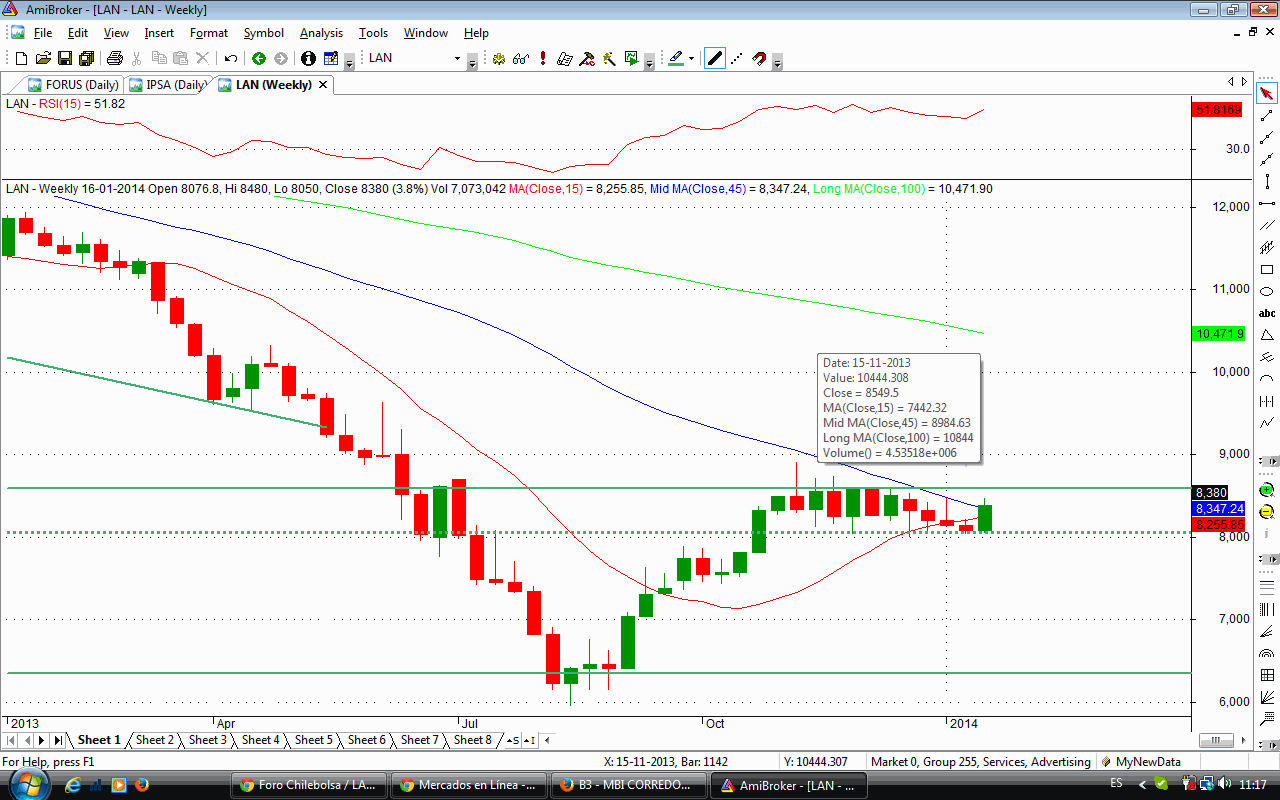Click the green Zoom In magnifier
The image size is (1280, 800).
tap(1267, 490)
